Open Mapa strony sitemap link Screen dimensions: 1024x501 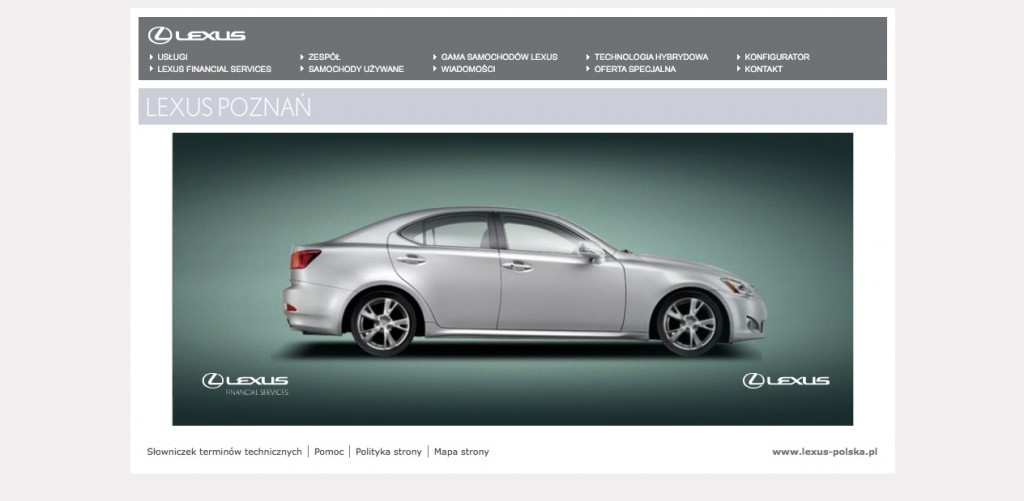point(461,451)
